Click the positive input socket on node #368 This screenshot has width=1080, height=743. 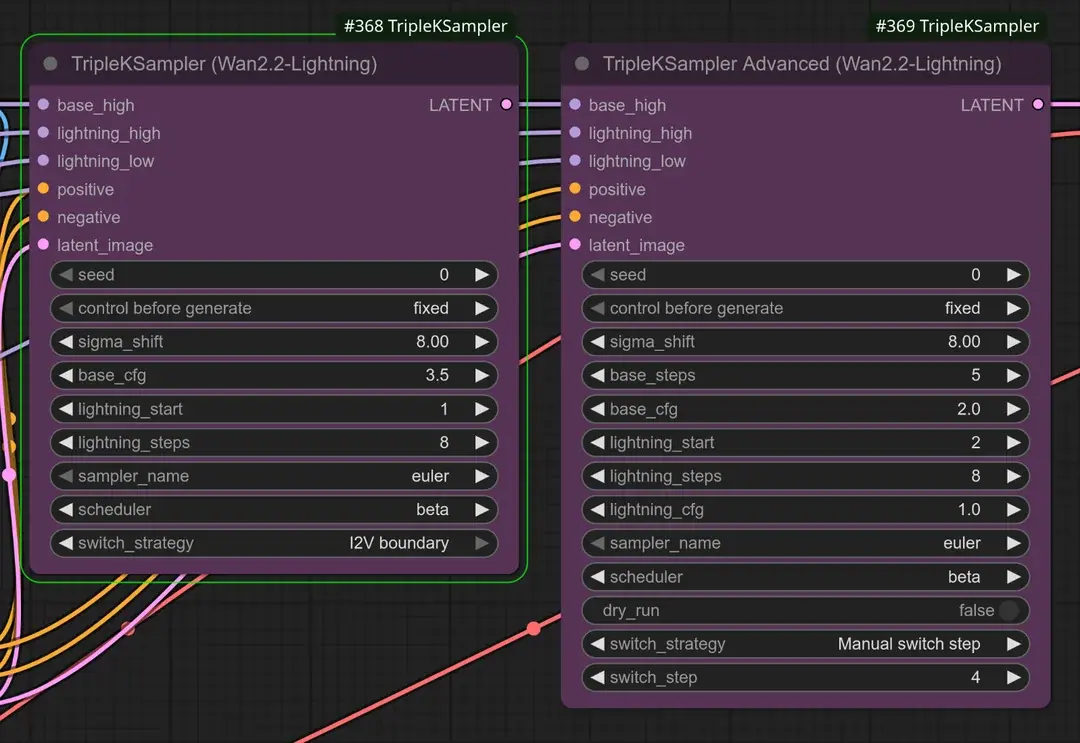click(x=43, y=189)
